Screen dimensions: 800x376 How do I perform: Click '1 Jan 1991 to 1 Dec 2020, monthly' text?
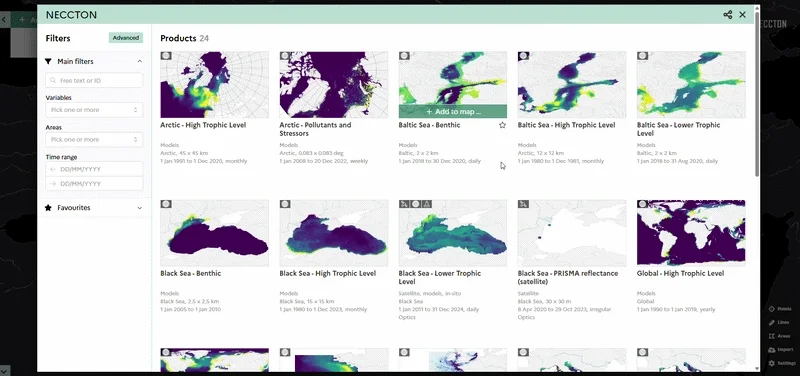tap(204, 161)
